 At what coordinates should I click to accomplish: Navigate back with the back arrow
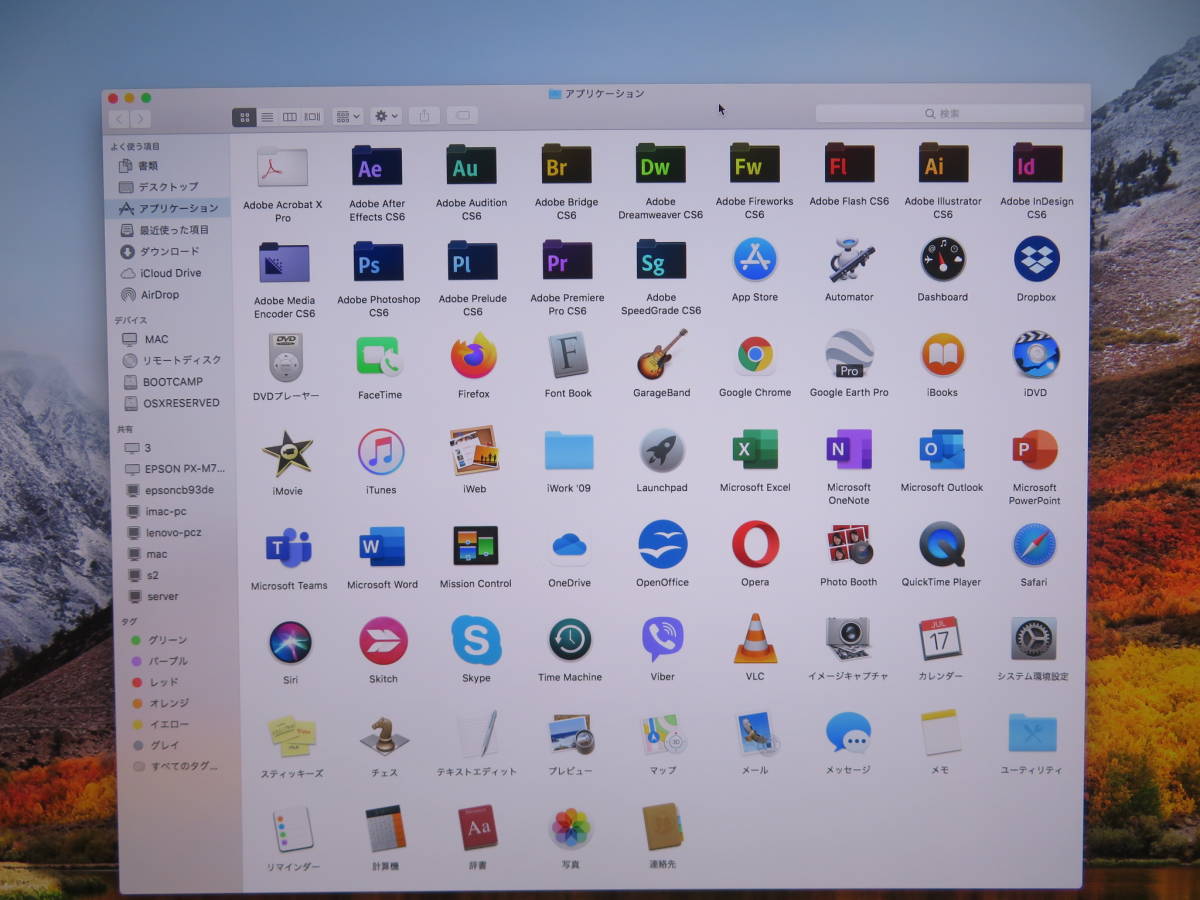119,117
